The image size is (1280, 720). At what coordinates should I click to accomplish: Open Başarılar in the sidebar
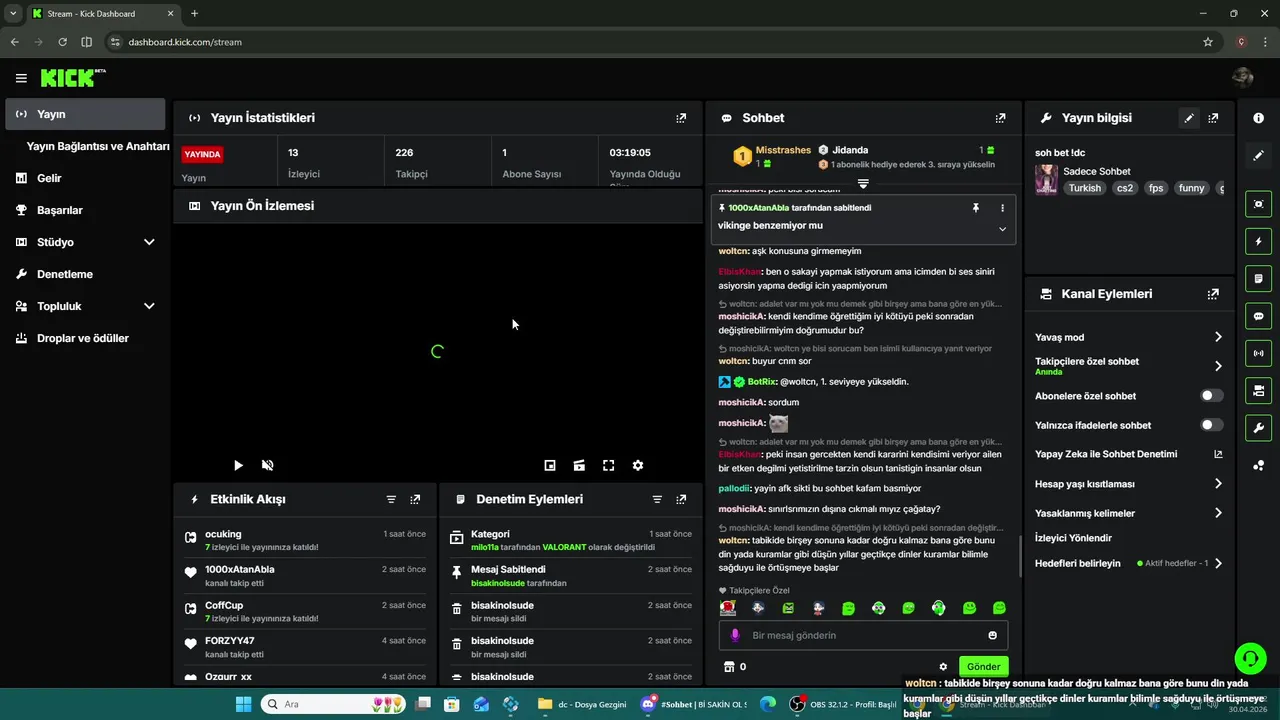[x=85, y=210]
